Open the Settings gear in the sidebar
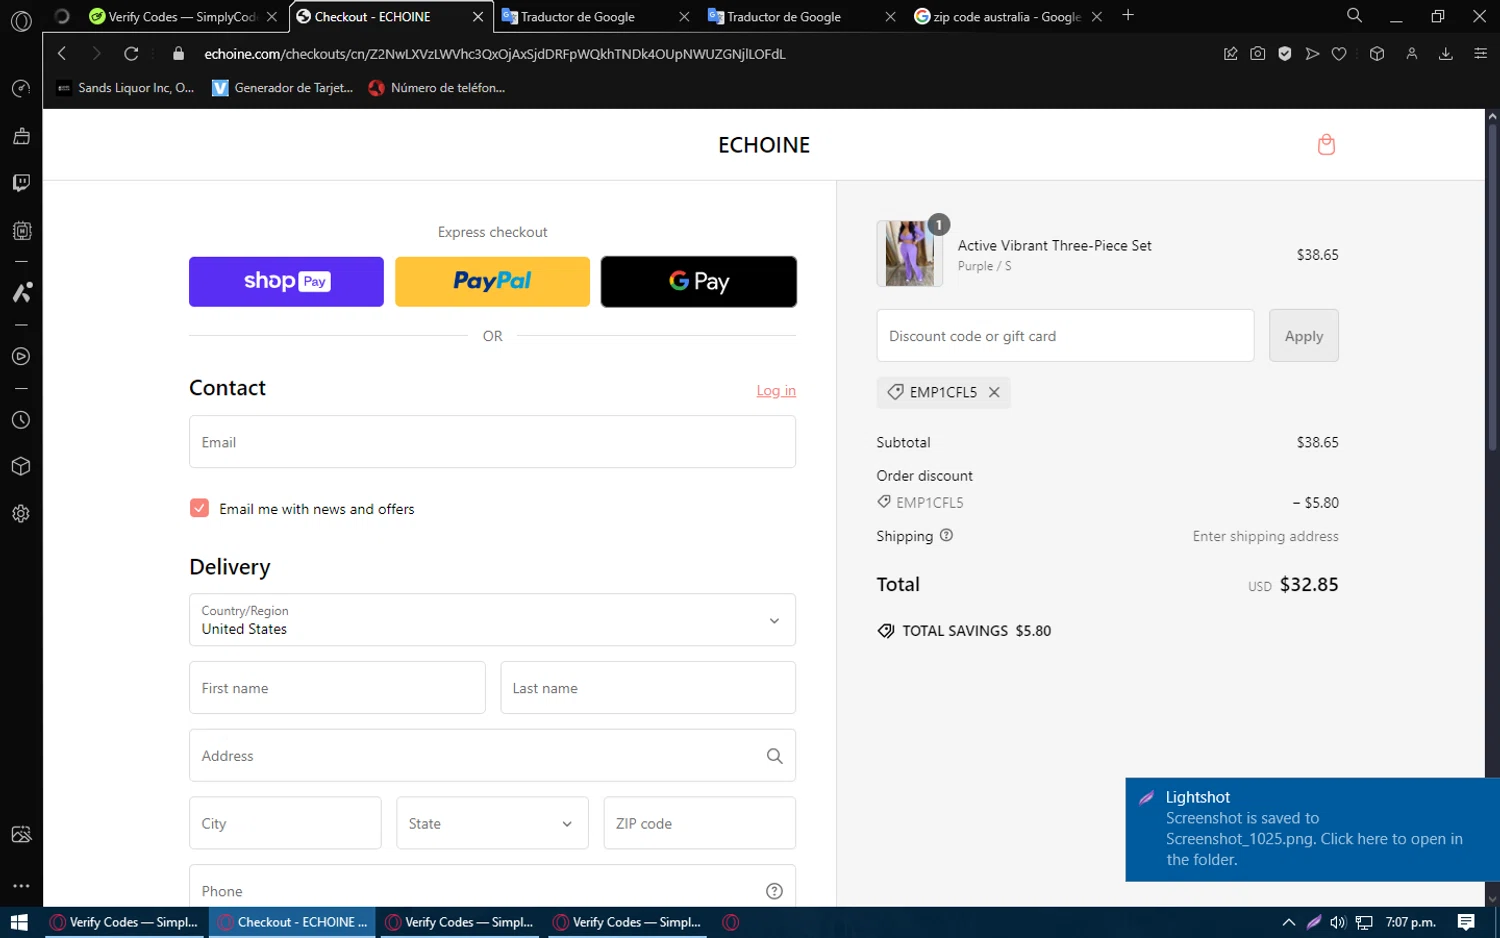The height and width of the screenshot is (938, 1500). [21, 514]
